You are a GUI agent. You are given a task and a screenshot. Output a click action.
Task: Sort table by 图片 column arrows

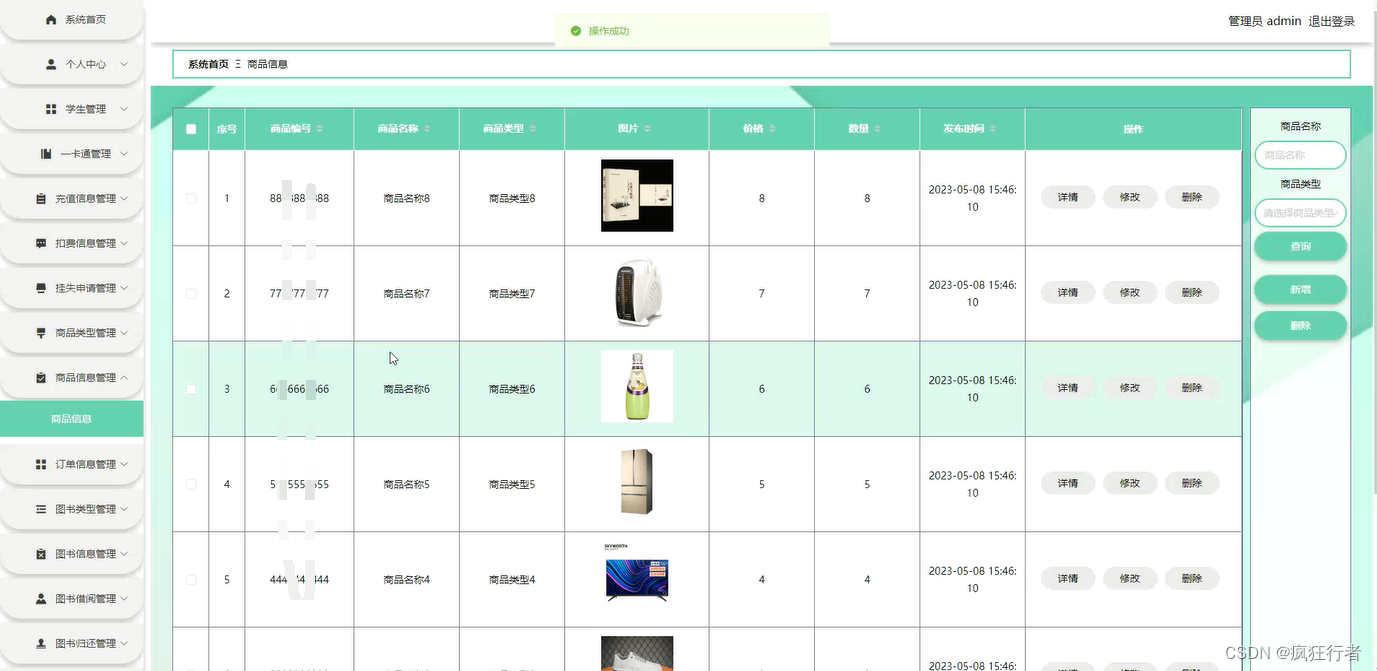point(647,129)
